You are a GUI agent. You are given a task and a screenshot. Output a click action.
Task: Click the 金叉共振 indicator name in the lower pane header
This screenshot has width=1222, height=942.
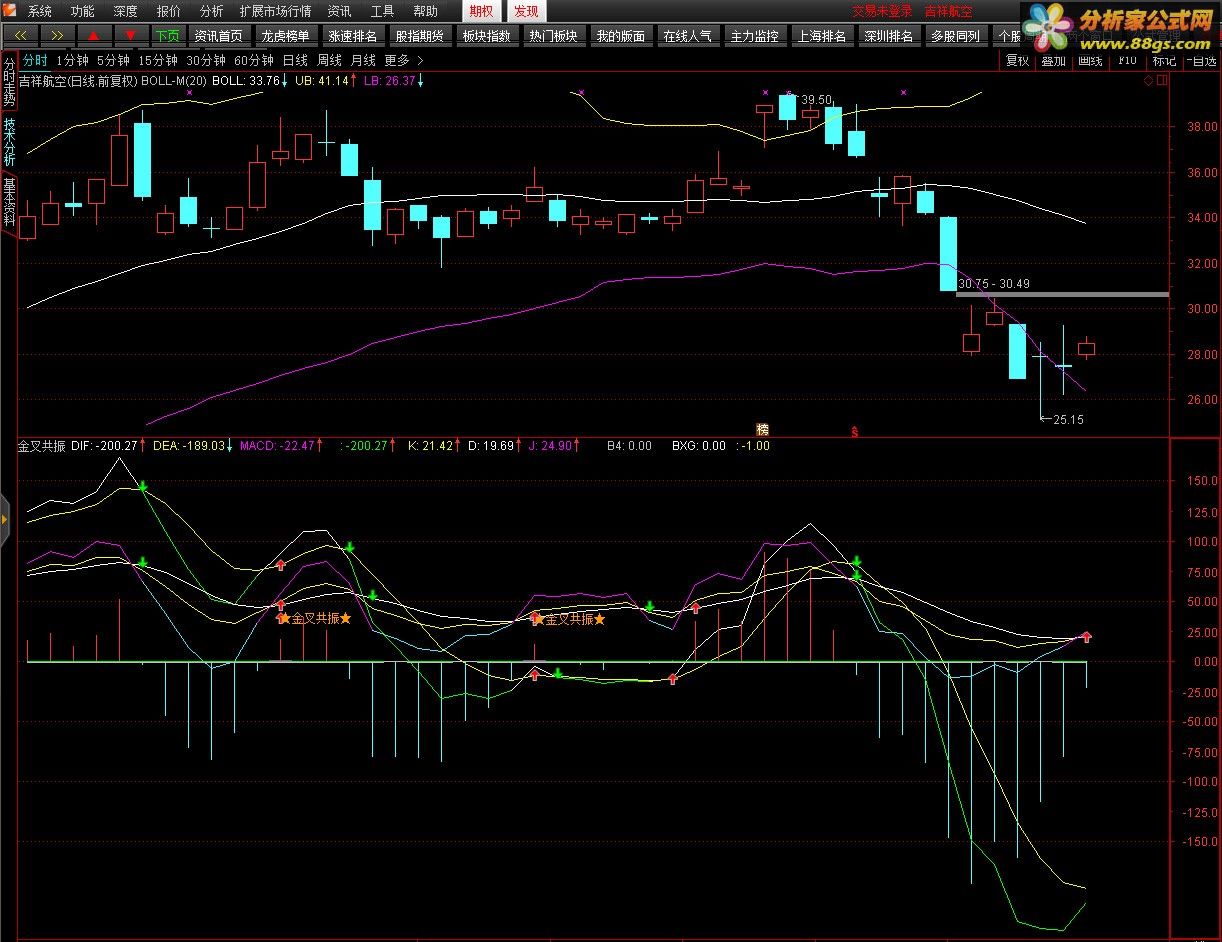(x=42, y=446)
